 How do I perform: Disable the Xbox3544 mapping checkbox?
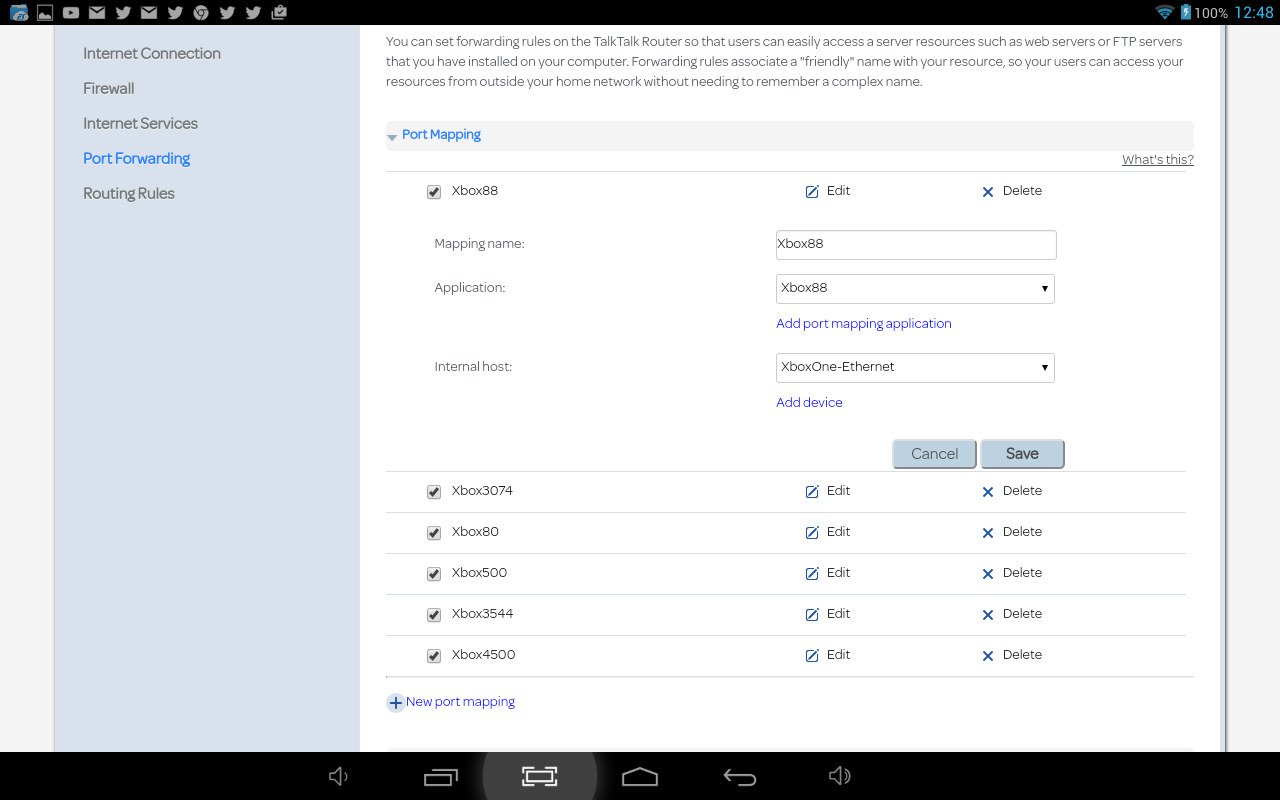(x=434, y=615)
